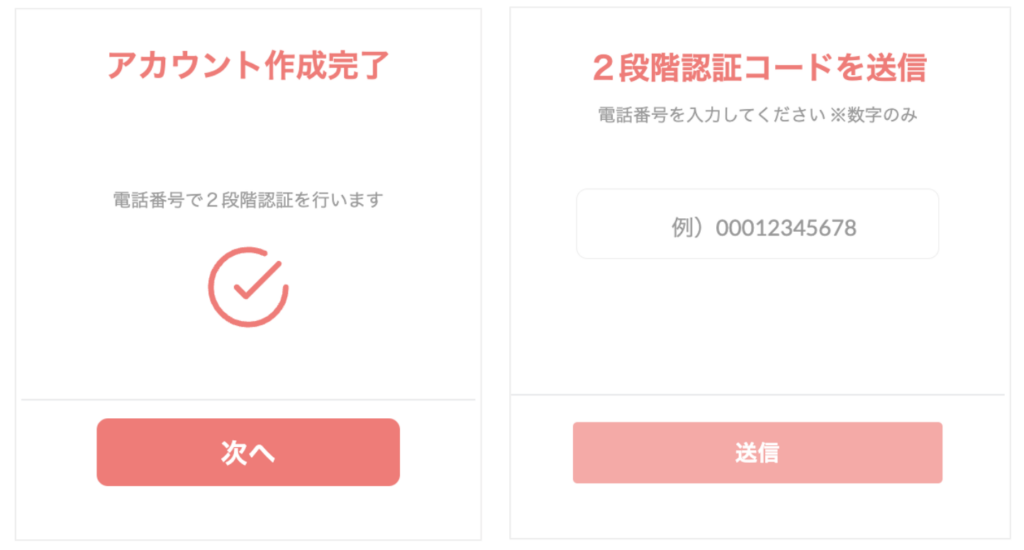Click blank area below the 送信 button
The height and width of the screenshot is (550, 1024).
(758, 511)
